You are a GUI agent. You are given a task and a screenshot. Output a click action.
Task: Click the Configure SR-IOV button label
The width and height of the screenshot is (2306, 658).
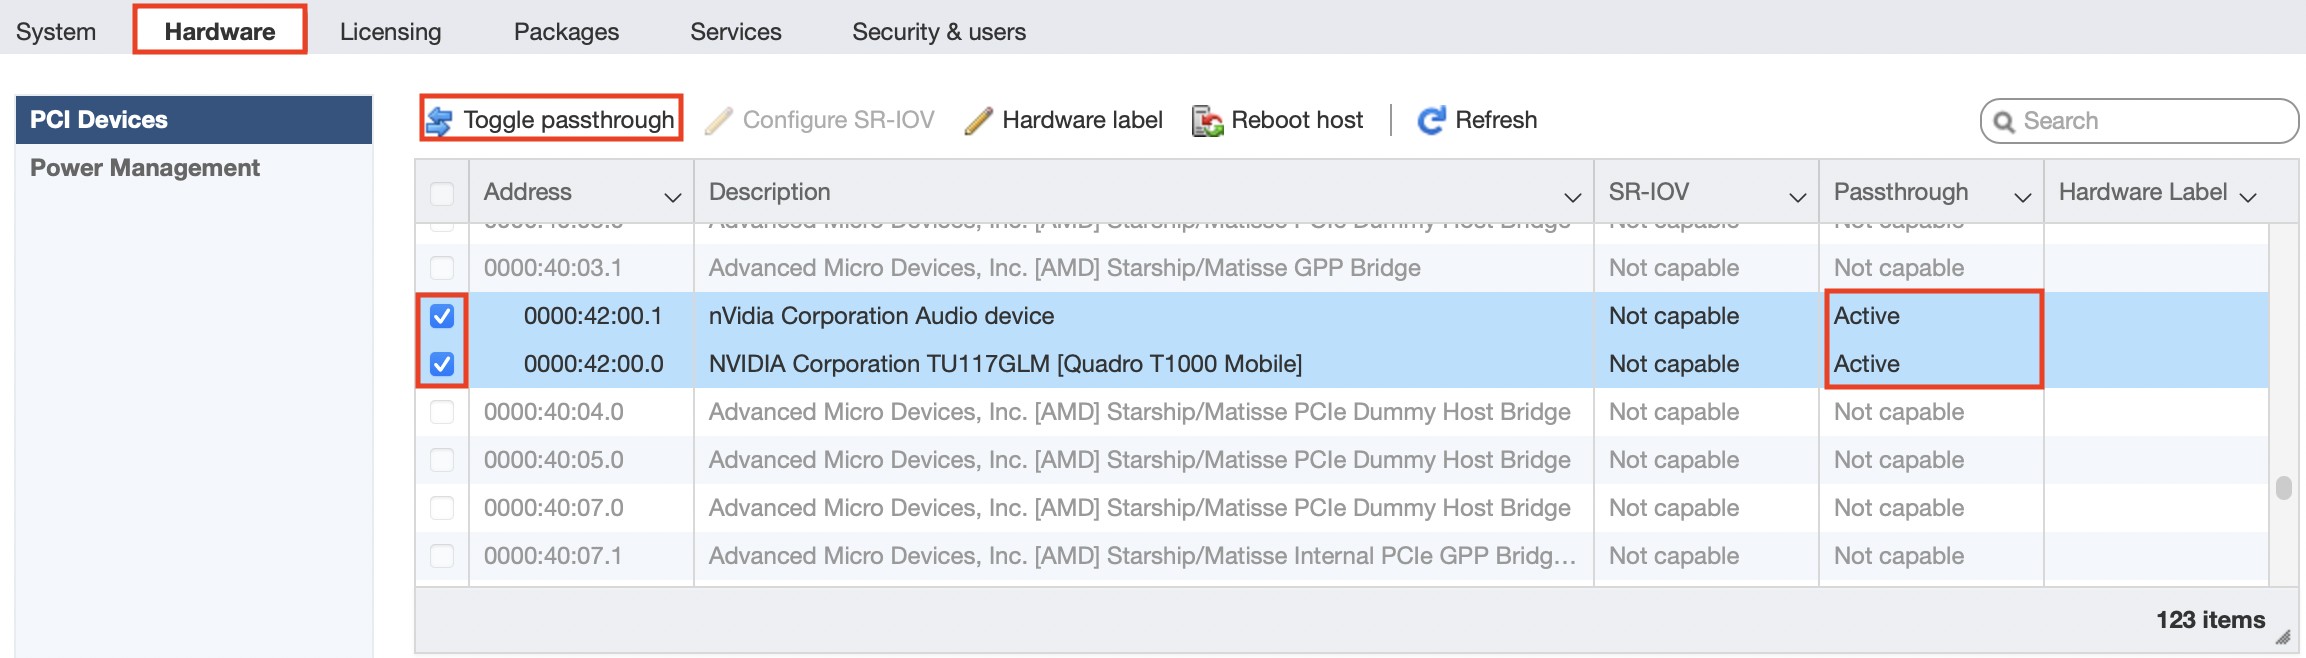pos(839,120)
